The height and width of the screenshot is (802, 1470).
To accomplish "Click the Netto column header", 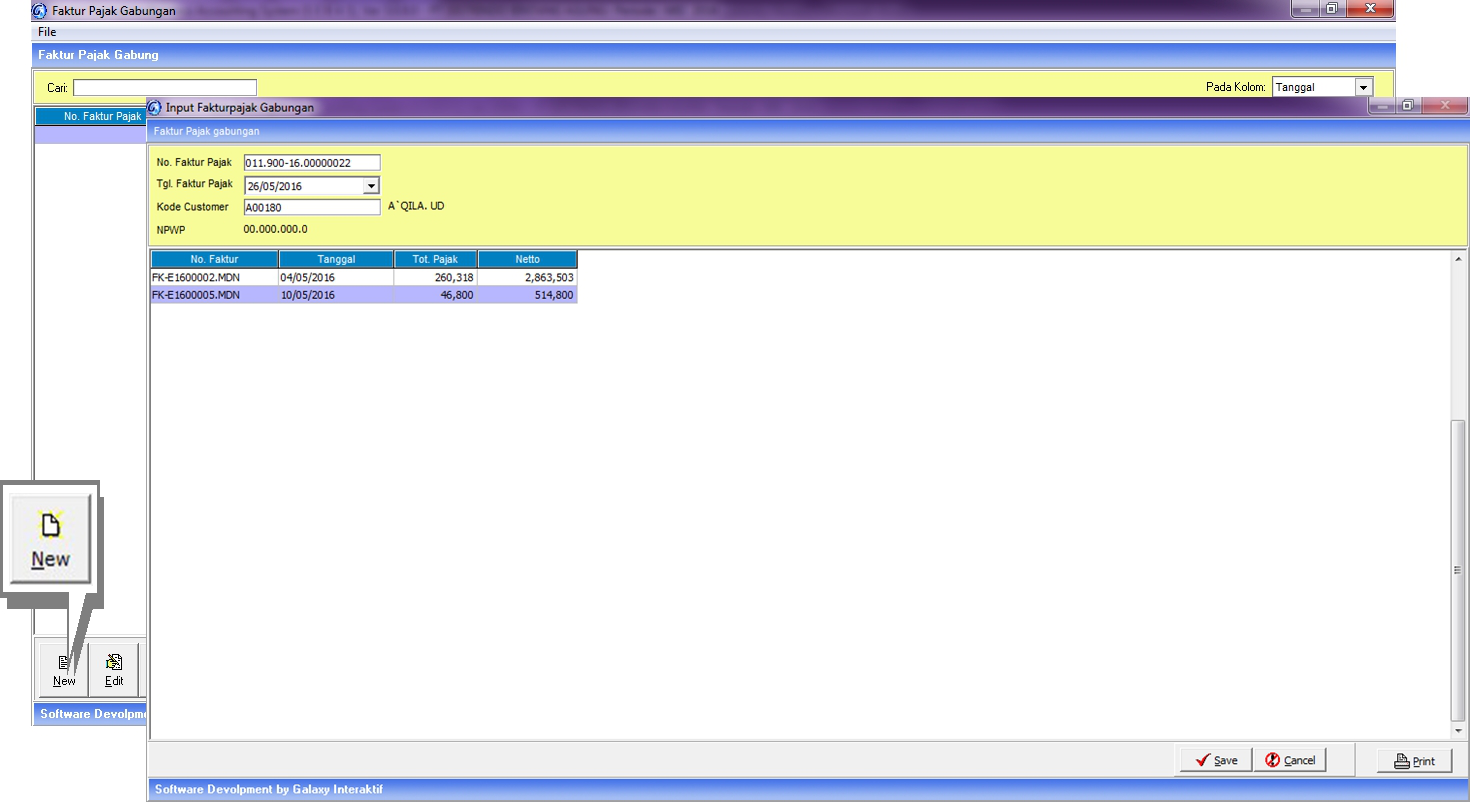I will tap(527, 260).
